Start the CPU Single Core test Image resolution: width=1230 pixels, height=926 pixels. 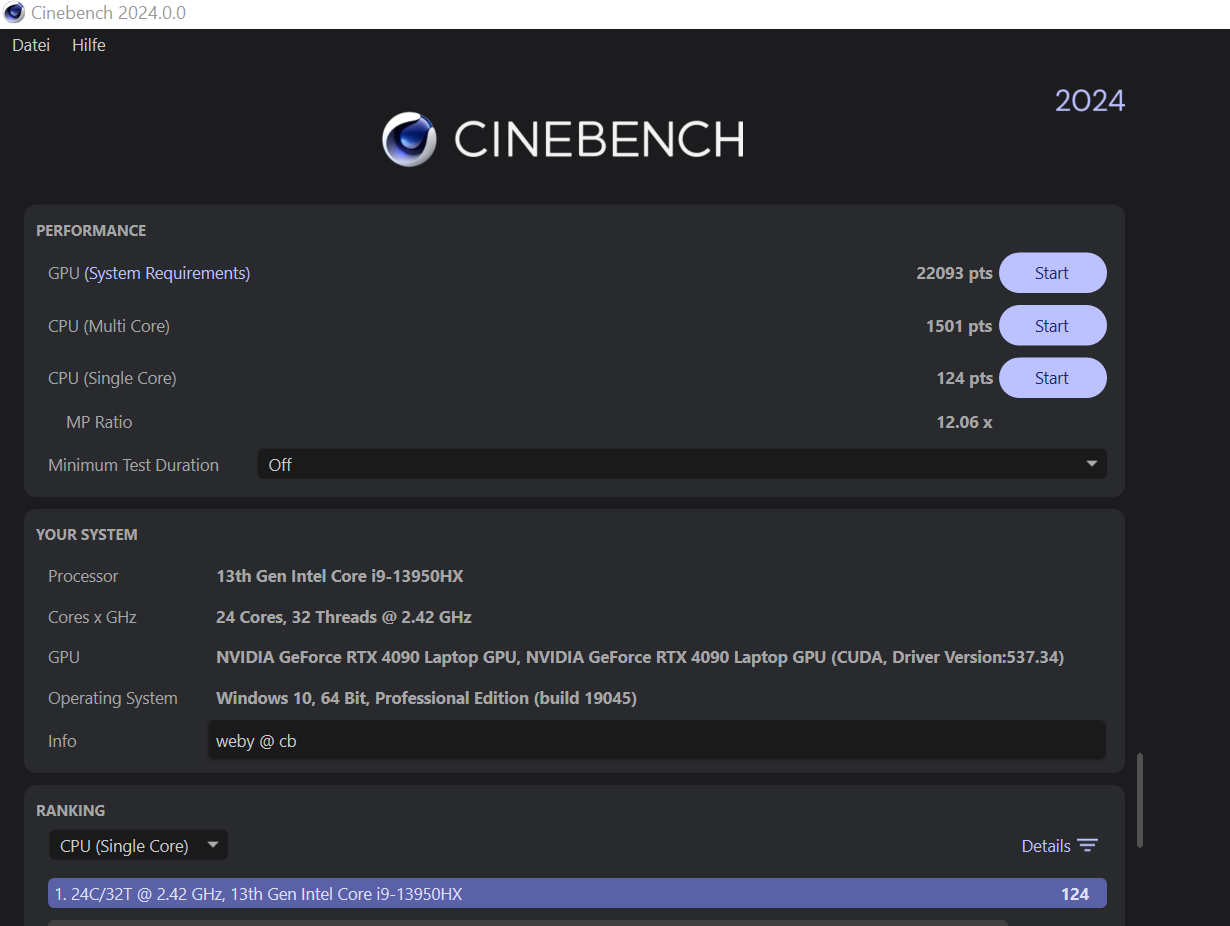point(1052,378)
